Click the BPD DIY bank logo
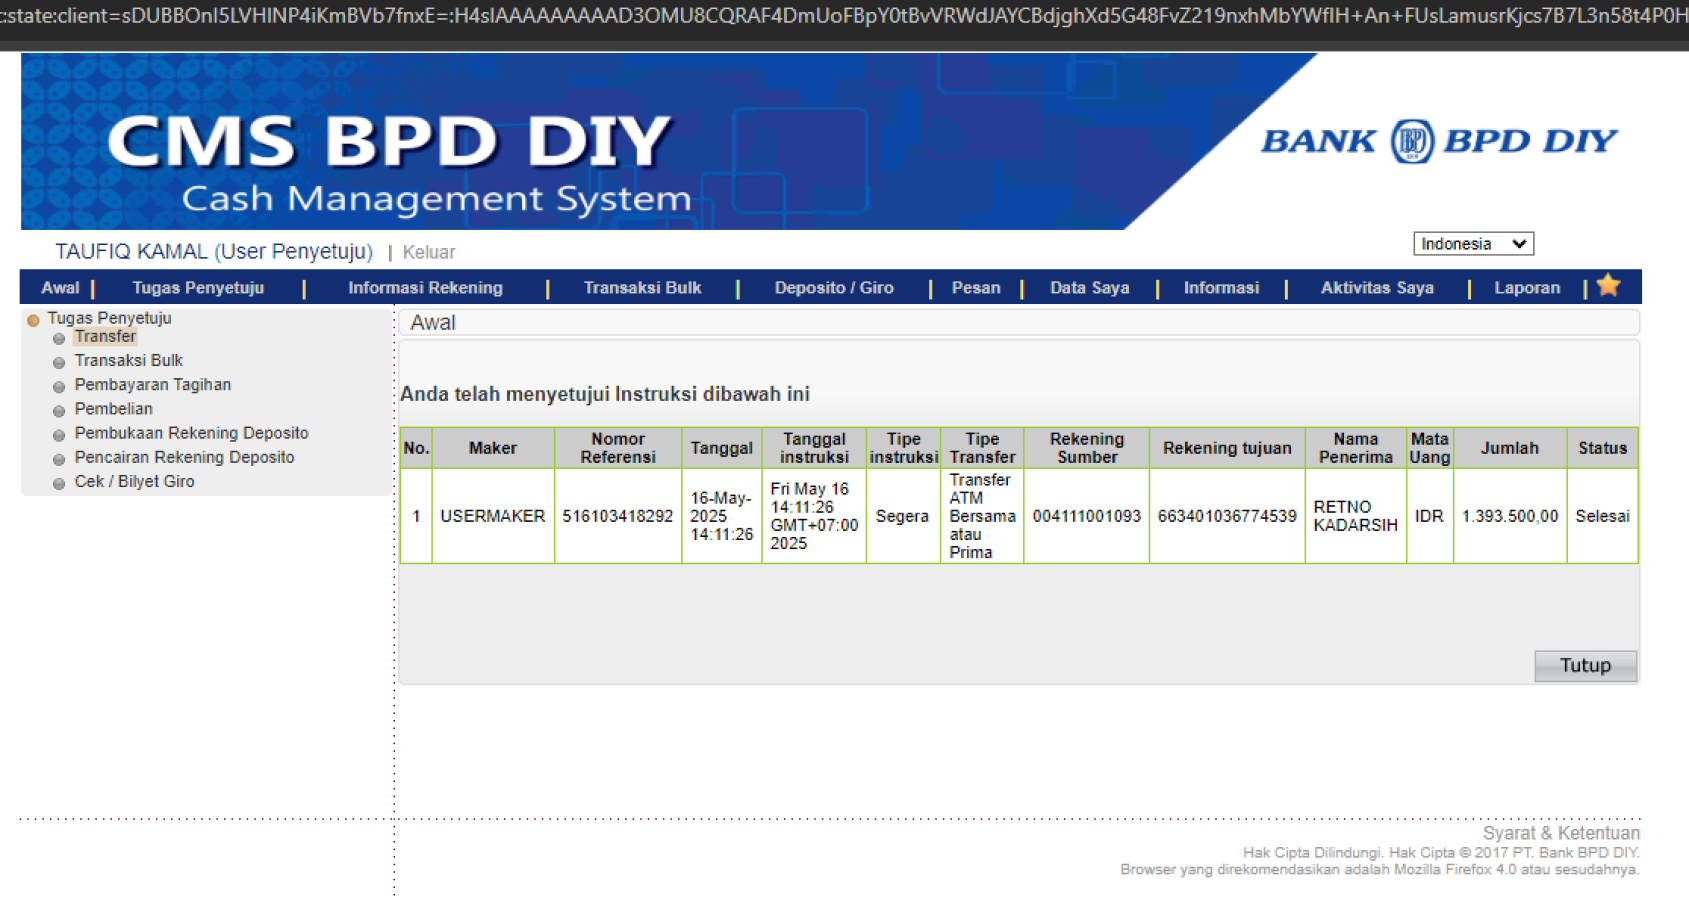Viewport: 1689px width, 900px height. tap(1438, 141)
